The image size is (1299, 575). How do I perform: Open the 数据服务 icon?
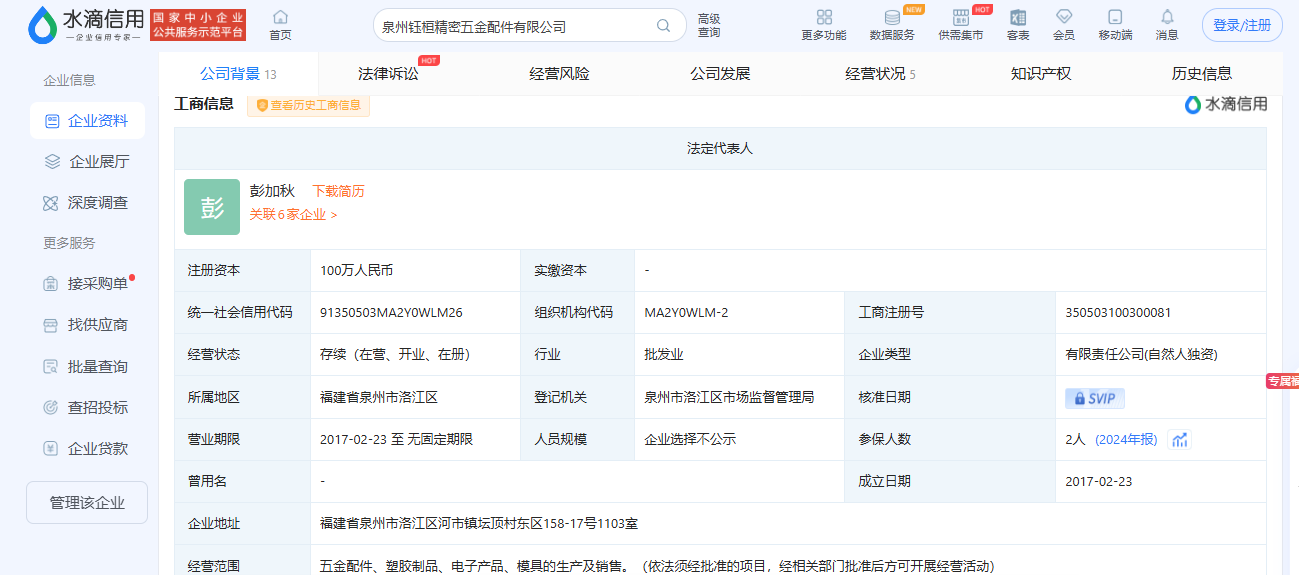[x=892, y=18]
